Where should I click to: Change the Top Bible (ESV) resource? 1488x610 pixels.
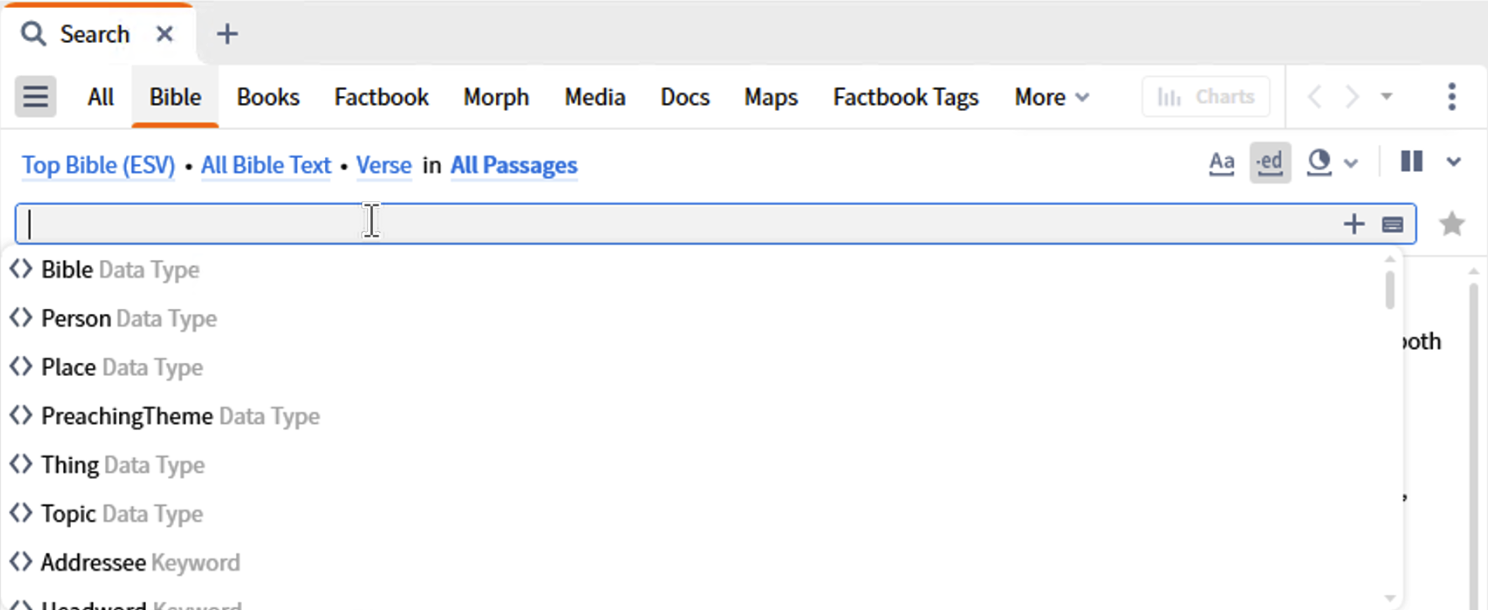point(99,165)
